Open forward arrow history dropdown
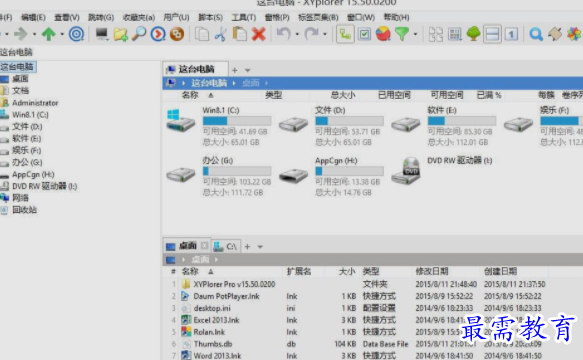Screen dimensions: 583x360 tap(34, 34)
